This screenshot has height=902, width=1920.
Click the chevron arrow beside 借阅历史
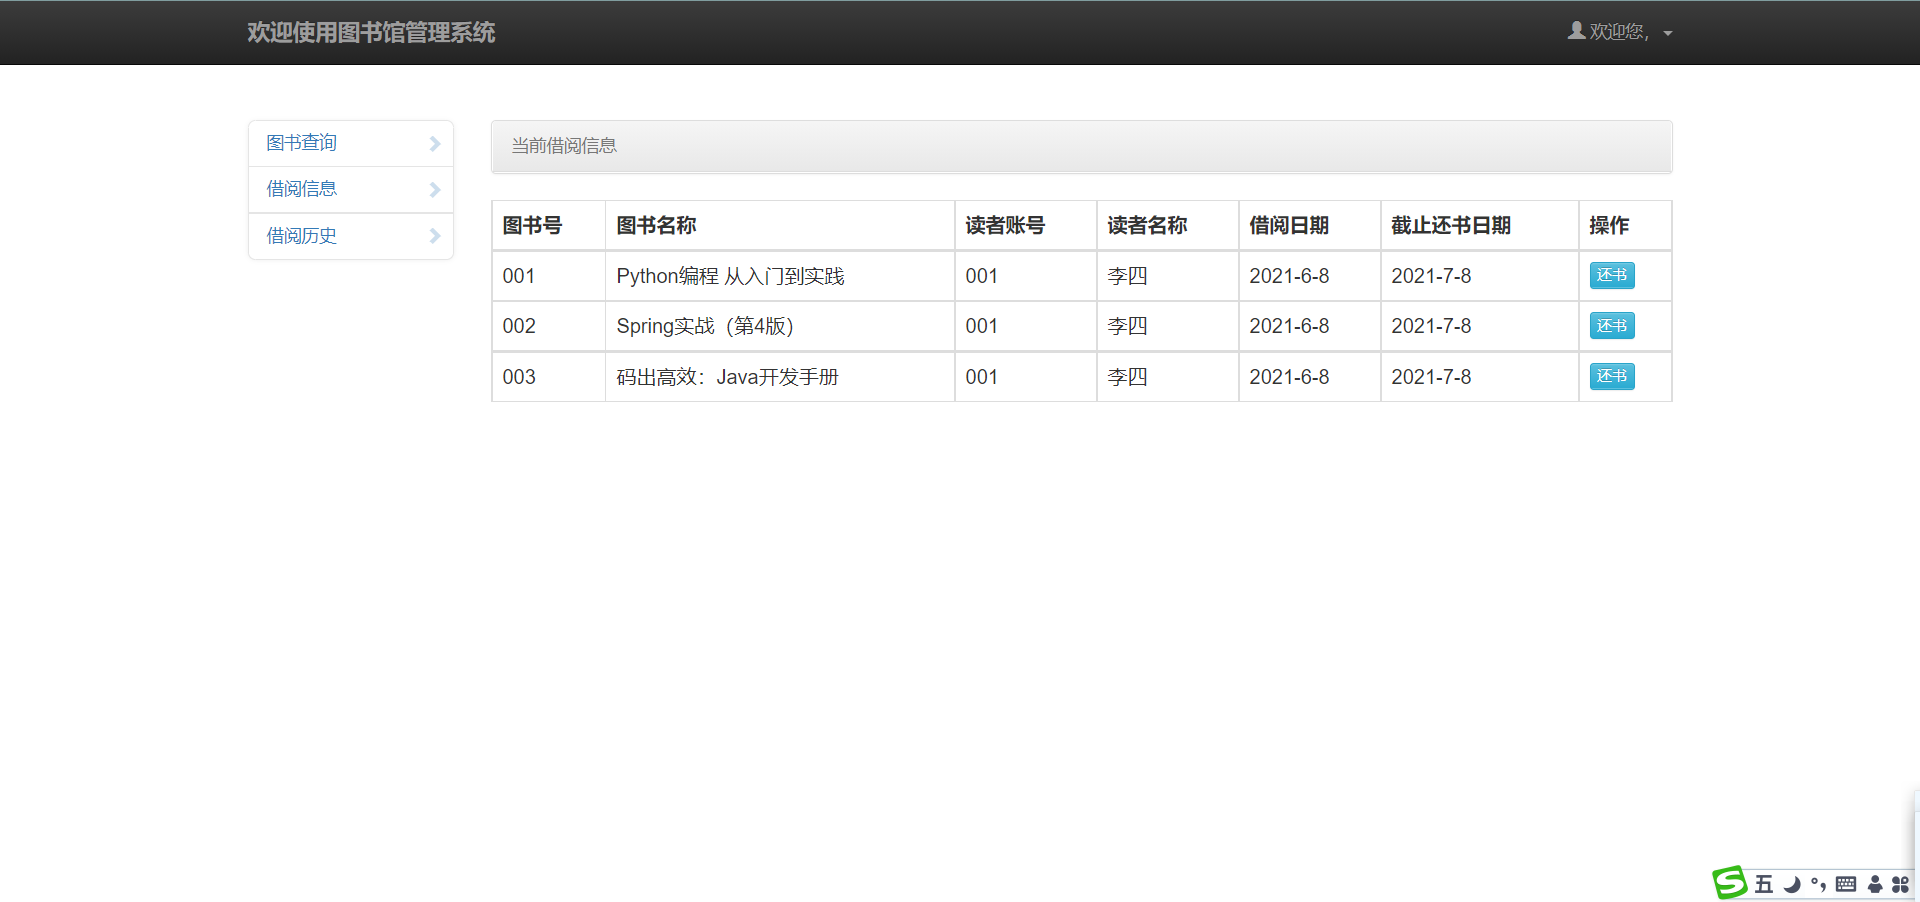pos(435,236)
